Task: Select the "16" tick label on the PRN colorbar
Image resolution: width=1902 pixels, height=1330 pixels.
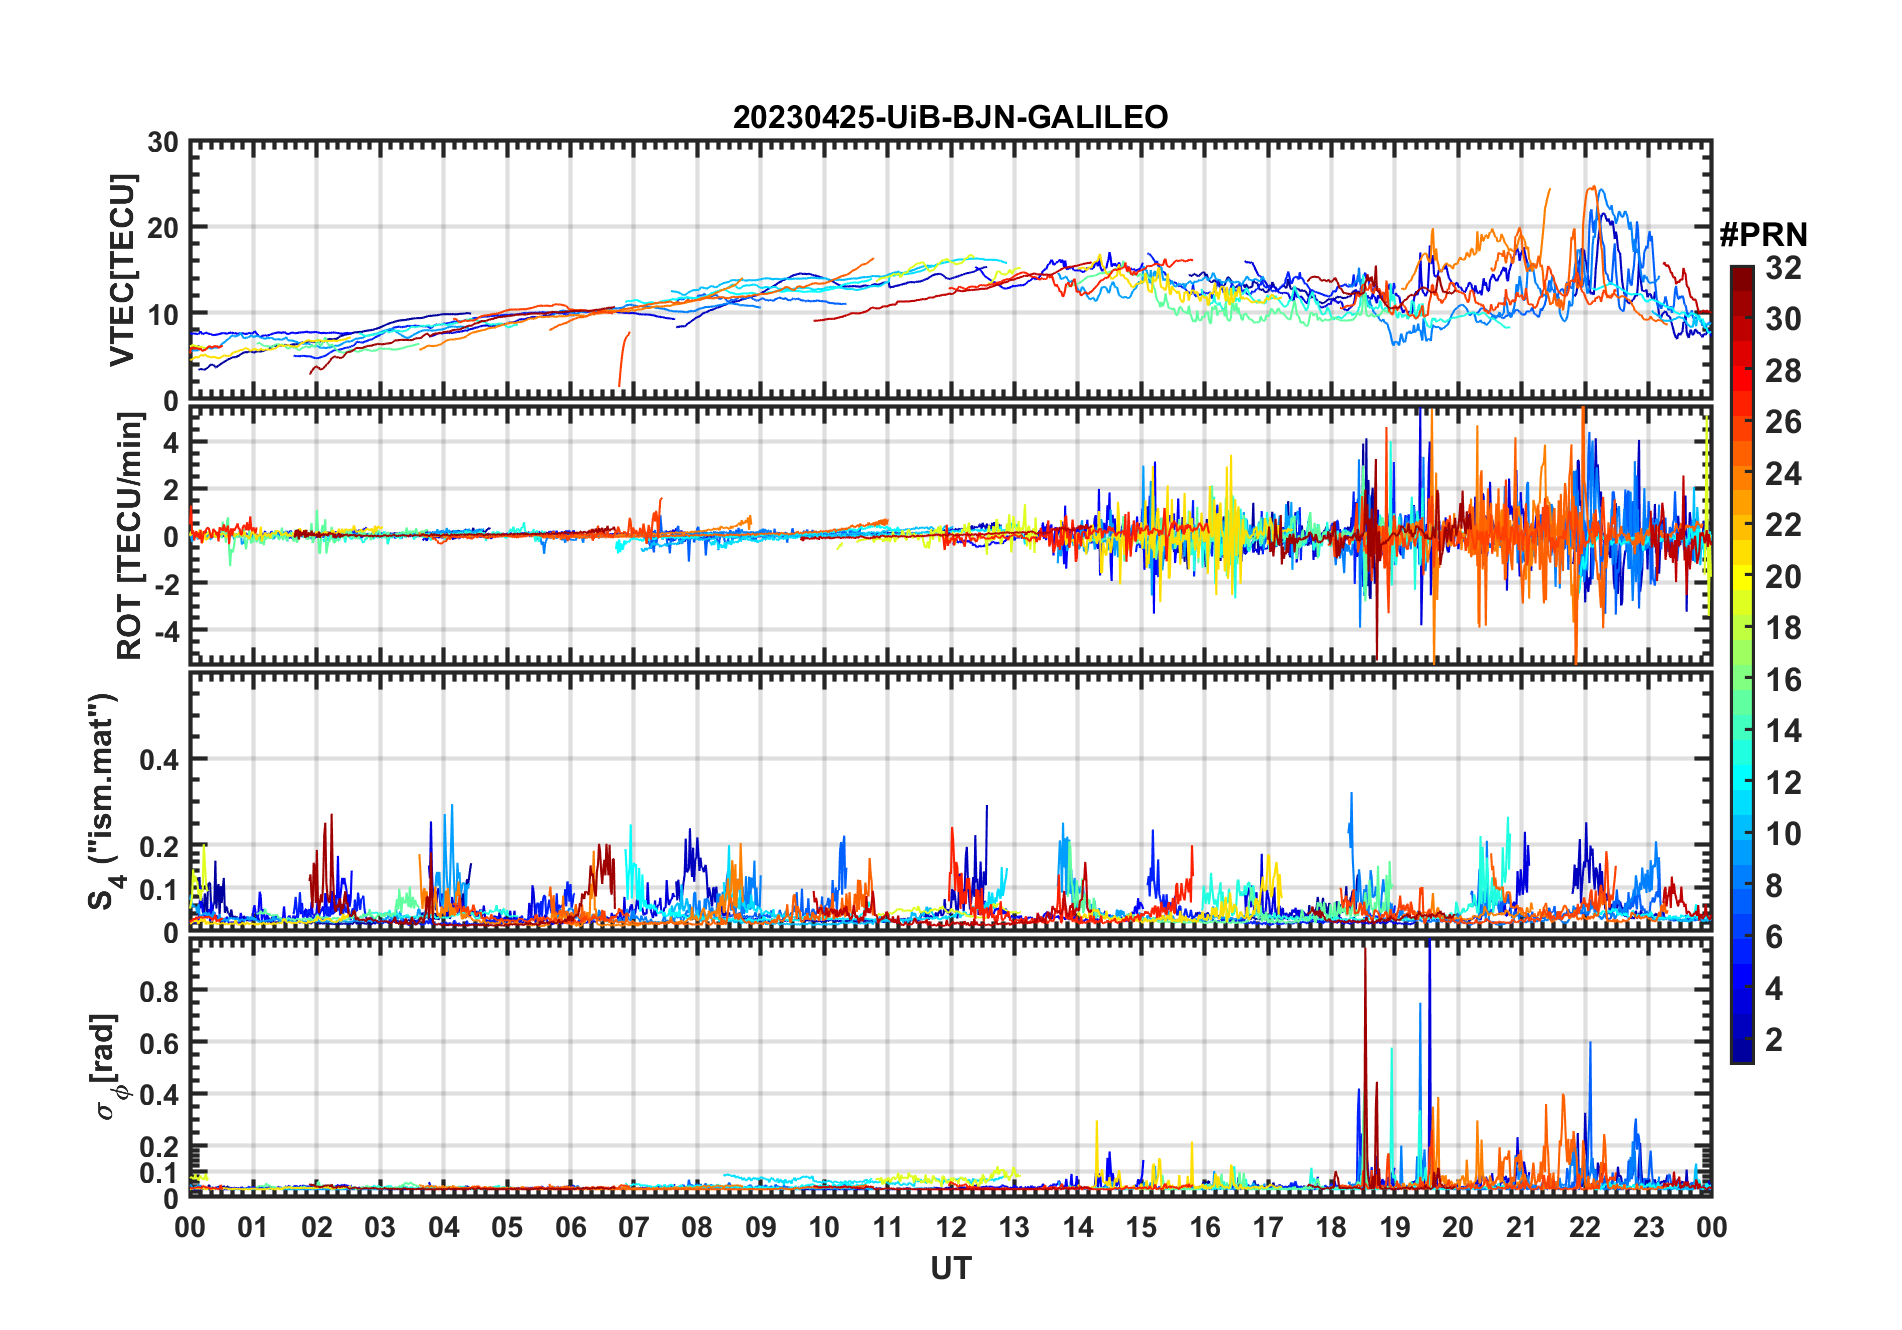Action: click(x=1783, y=680)
